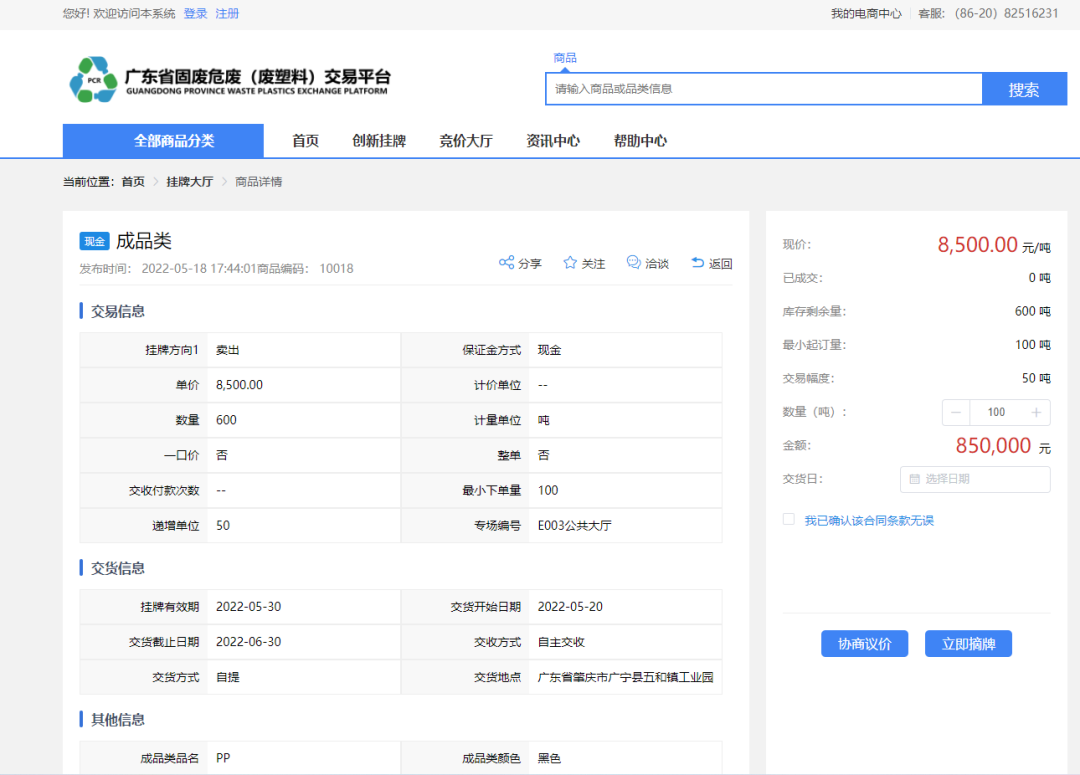This screenshot has height=775, width=1080.
Task: Click the 卖出 value in 挂牌方向 row
Action: [x=227, y=350]
